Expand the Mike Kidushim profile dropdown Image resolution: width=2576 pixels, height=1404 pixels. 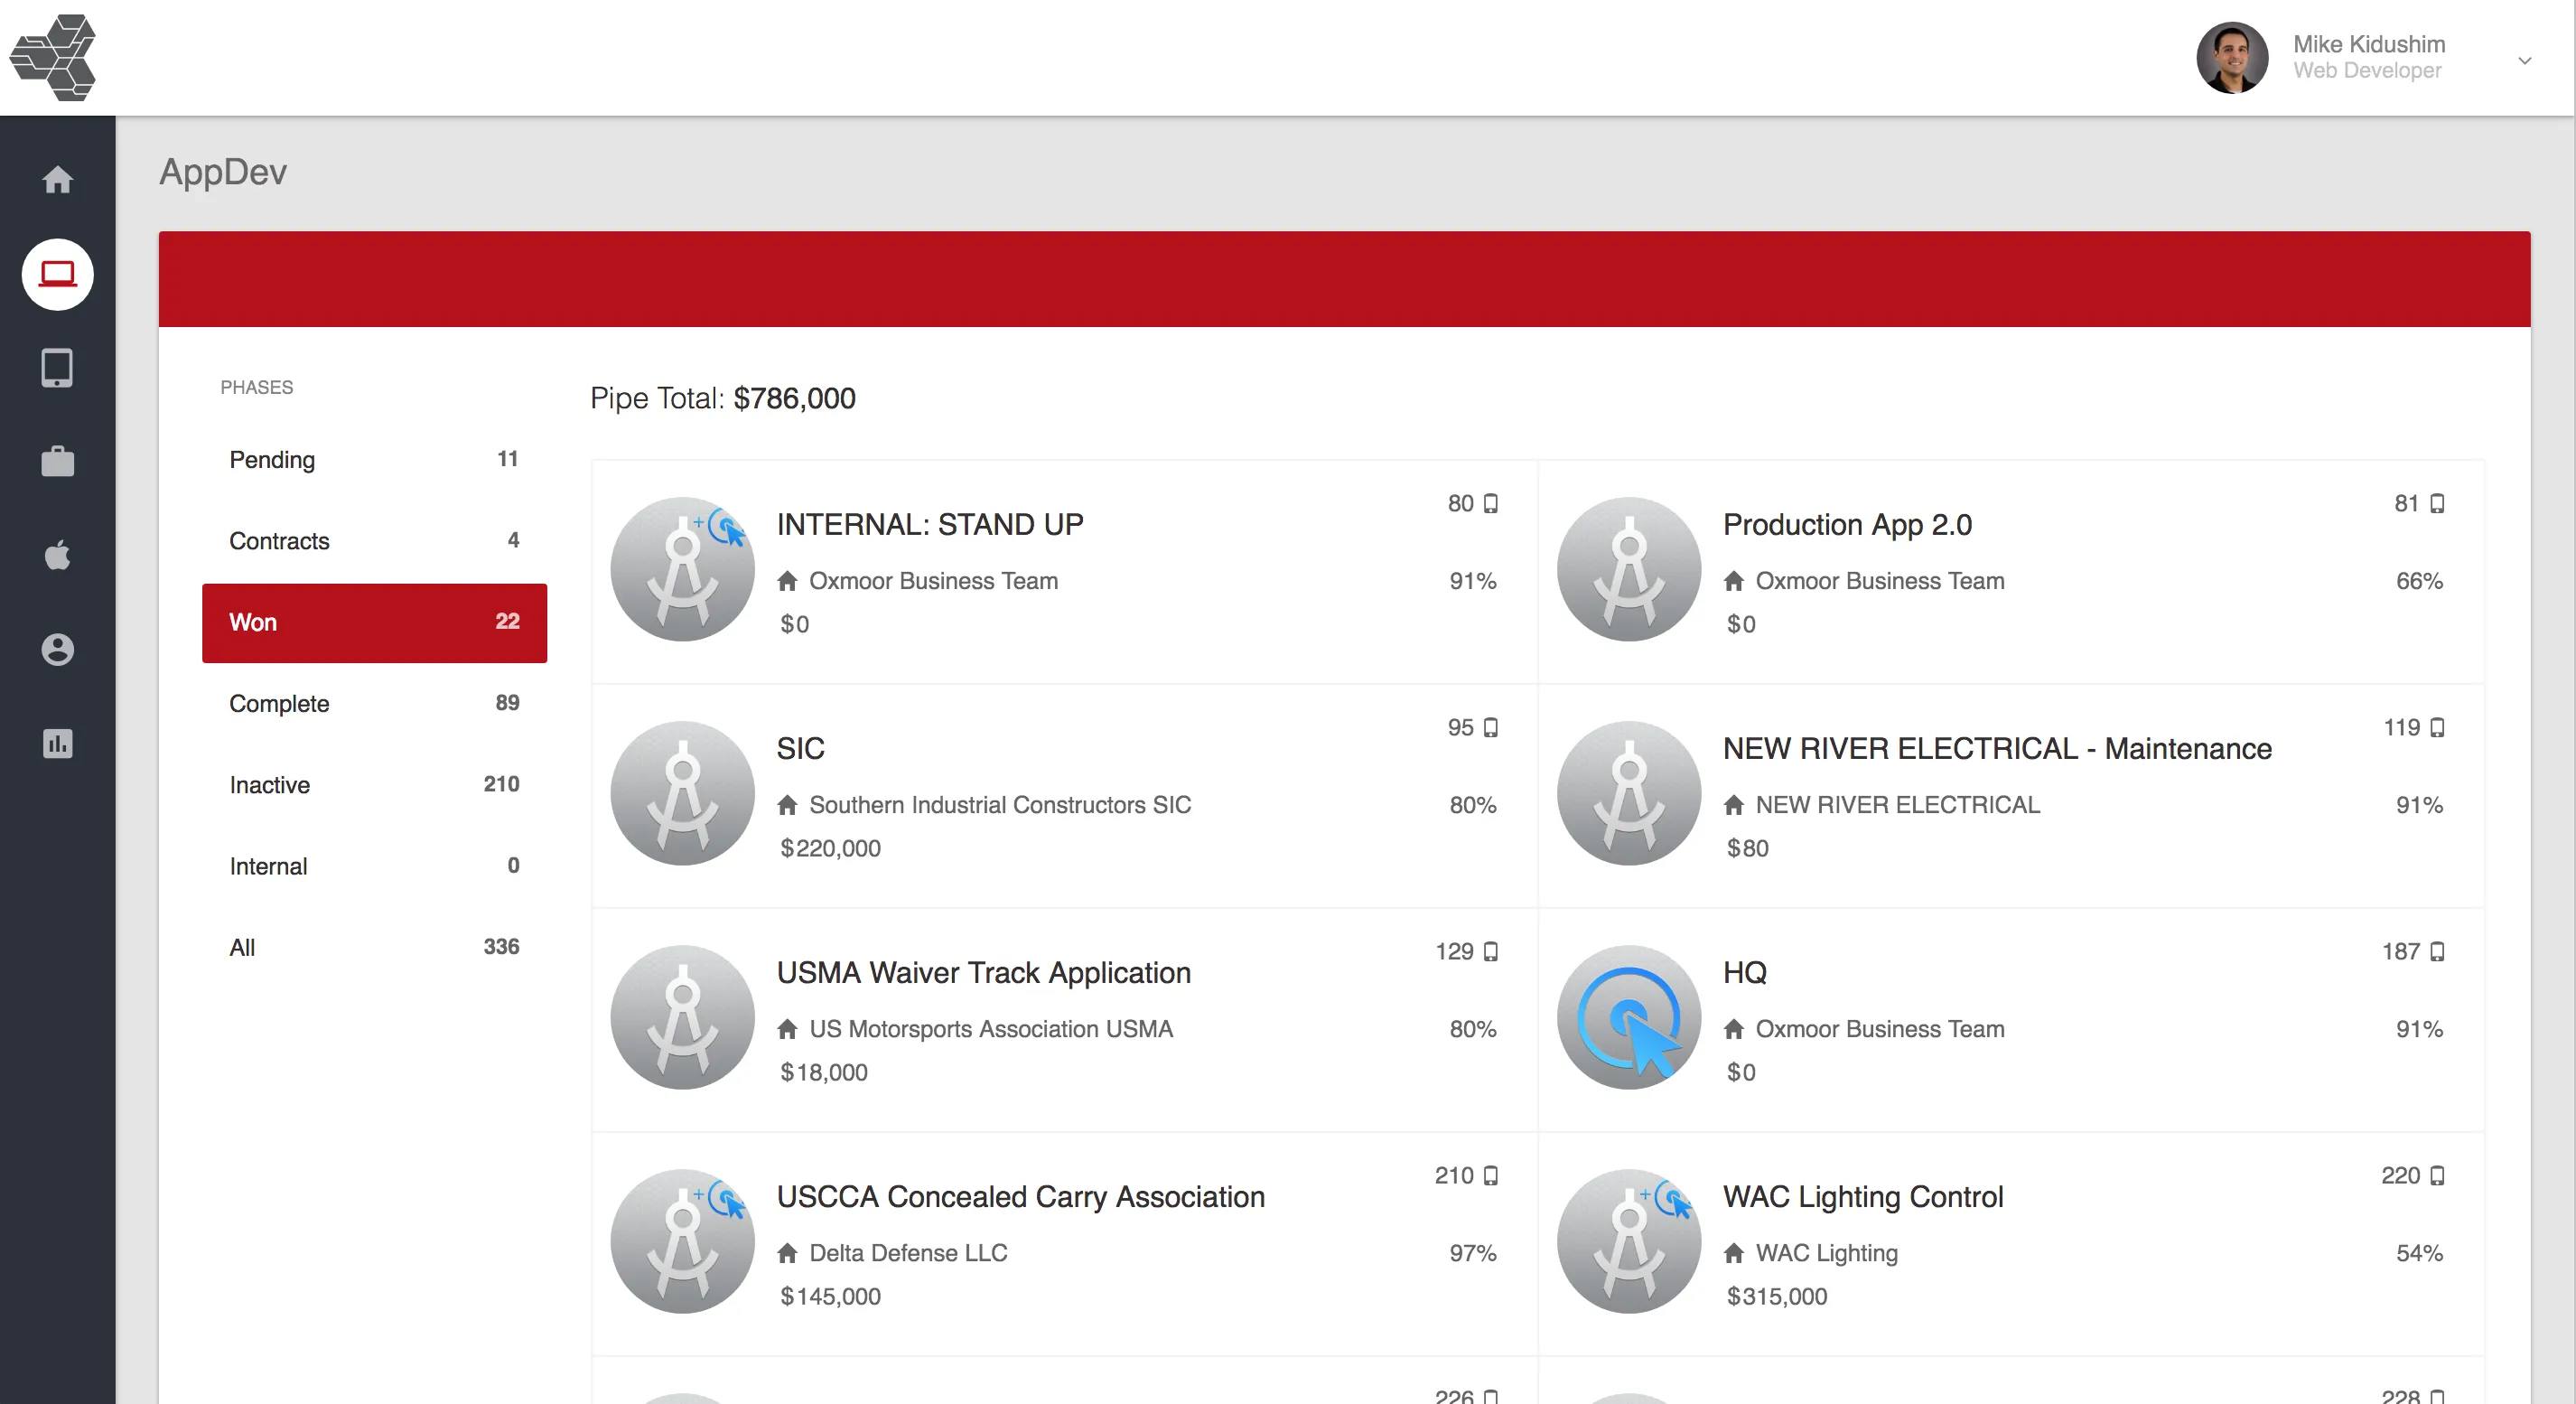coord(2524,60)
